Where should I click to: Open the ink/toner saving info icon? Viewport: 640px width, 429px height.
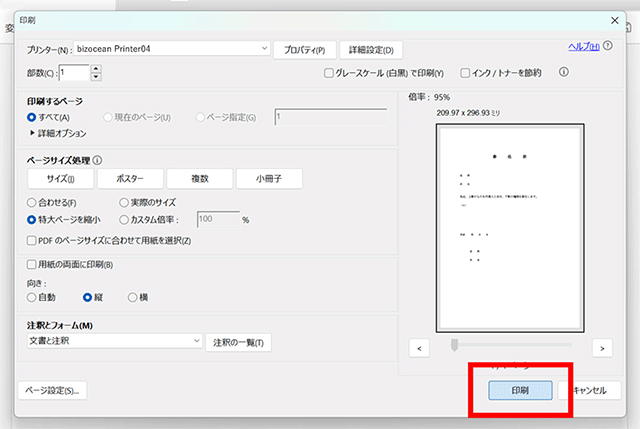[564, 72]
